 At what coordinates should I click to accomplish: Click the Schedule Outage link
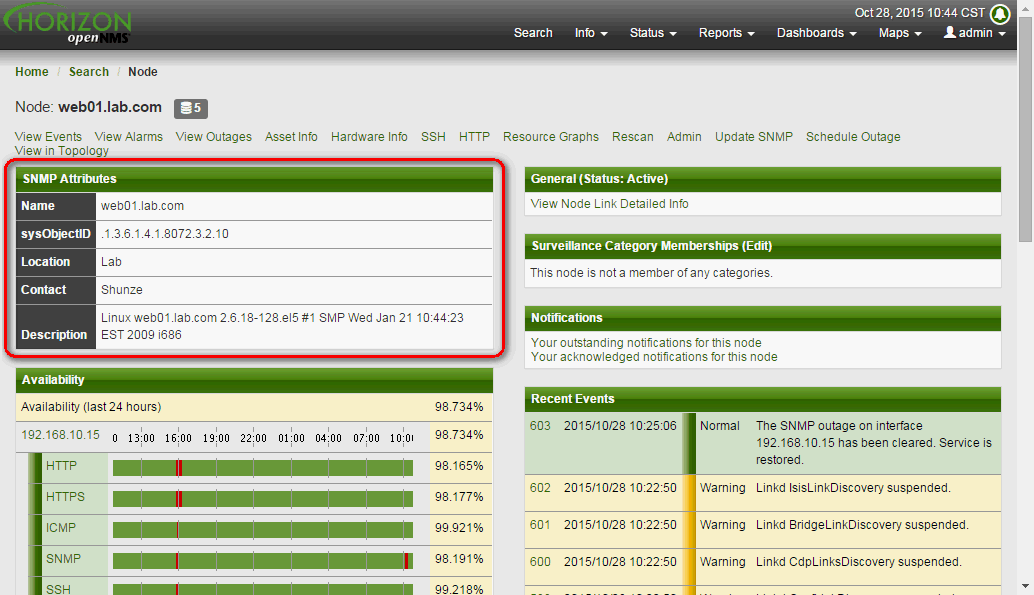[853, 137]
